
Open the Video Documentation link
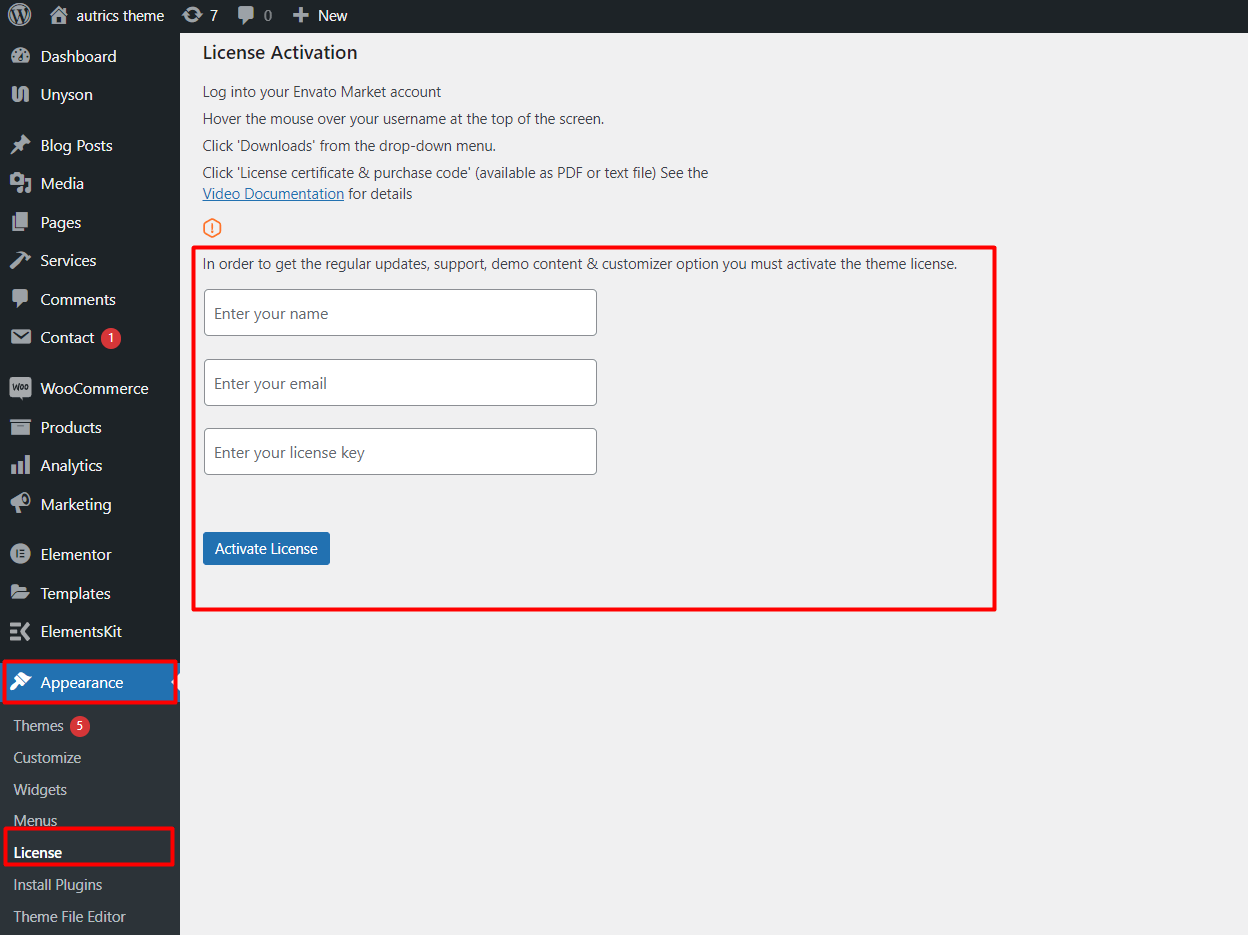pyautogui.click(x=273, y=193)
